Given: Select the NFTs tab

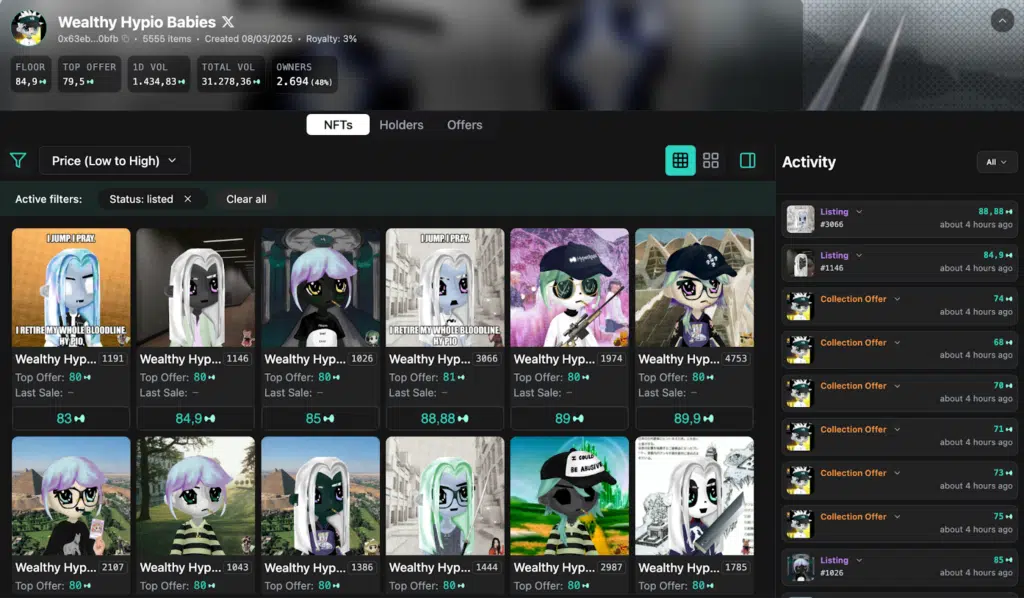Looking at the screenshot, I should (338, 125).
